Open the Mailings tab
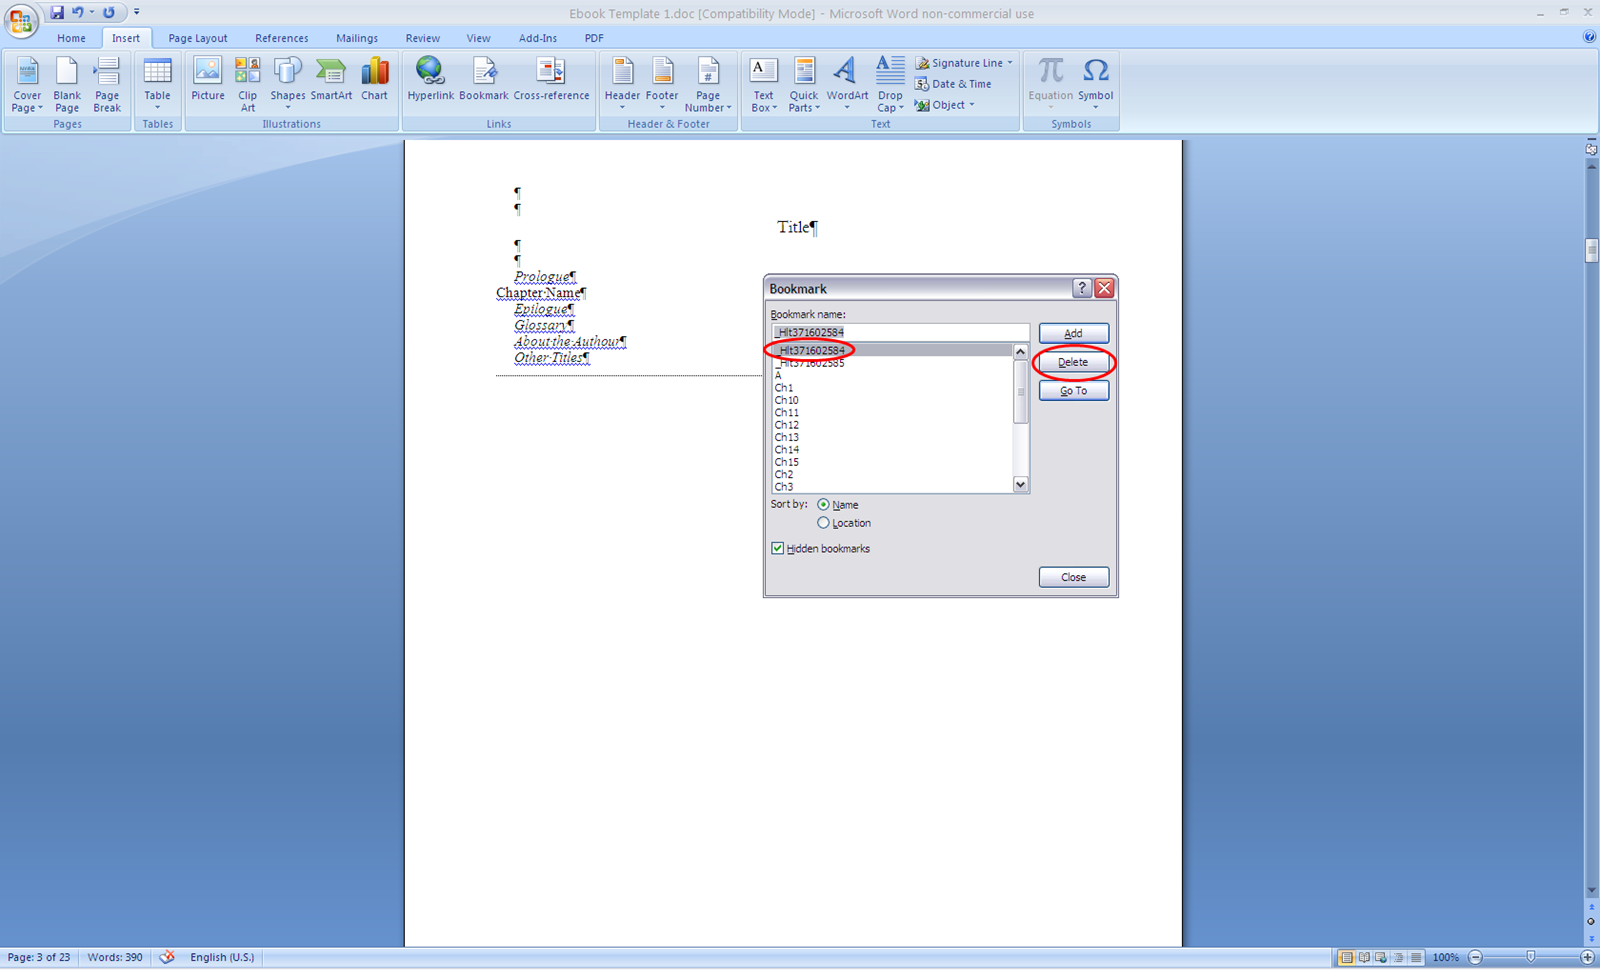Viewport: 1600px width, 970px height. pos(357,38)
